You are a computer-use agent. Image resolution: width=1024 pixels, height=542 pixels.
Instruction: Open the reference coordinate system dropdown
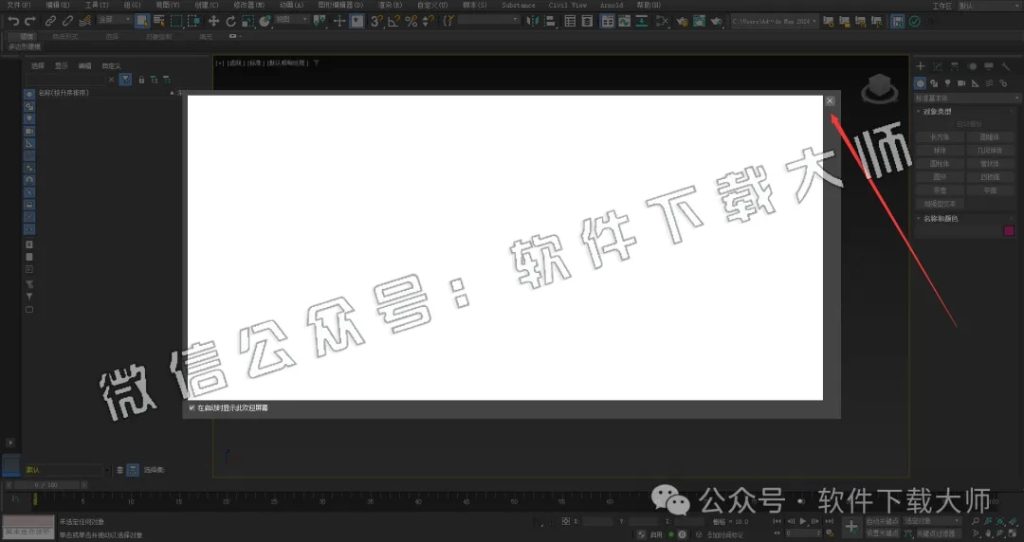(291, 20)
